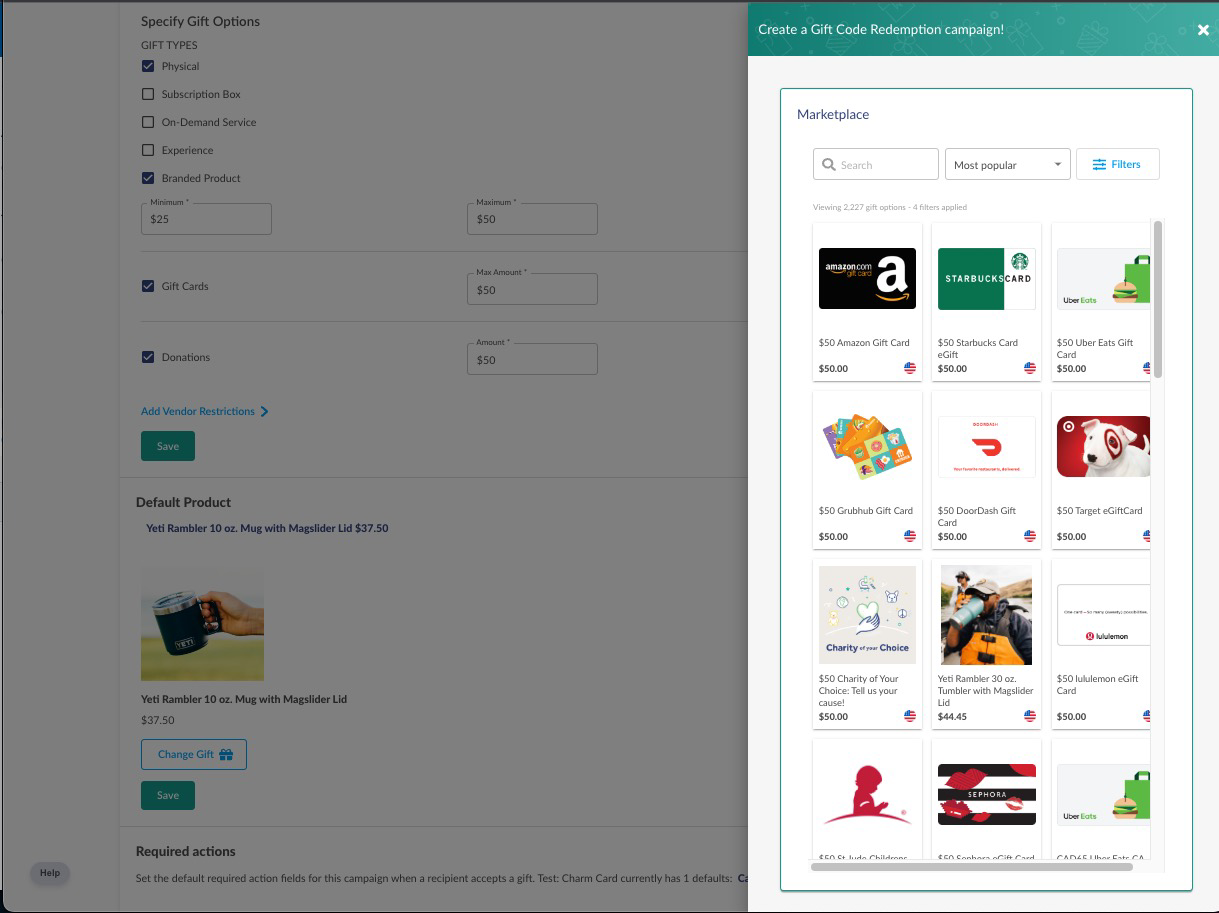The width and height of the screenshot is (1219, 913).
Task: Click the '$50 Grubhub Gift Card' title
Action: click(866, 511)
